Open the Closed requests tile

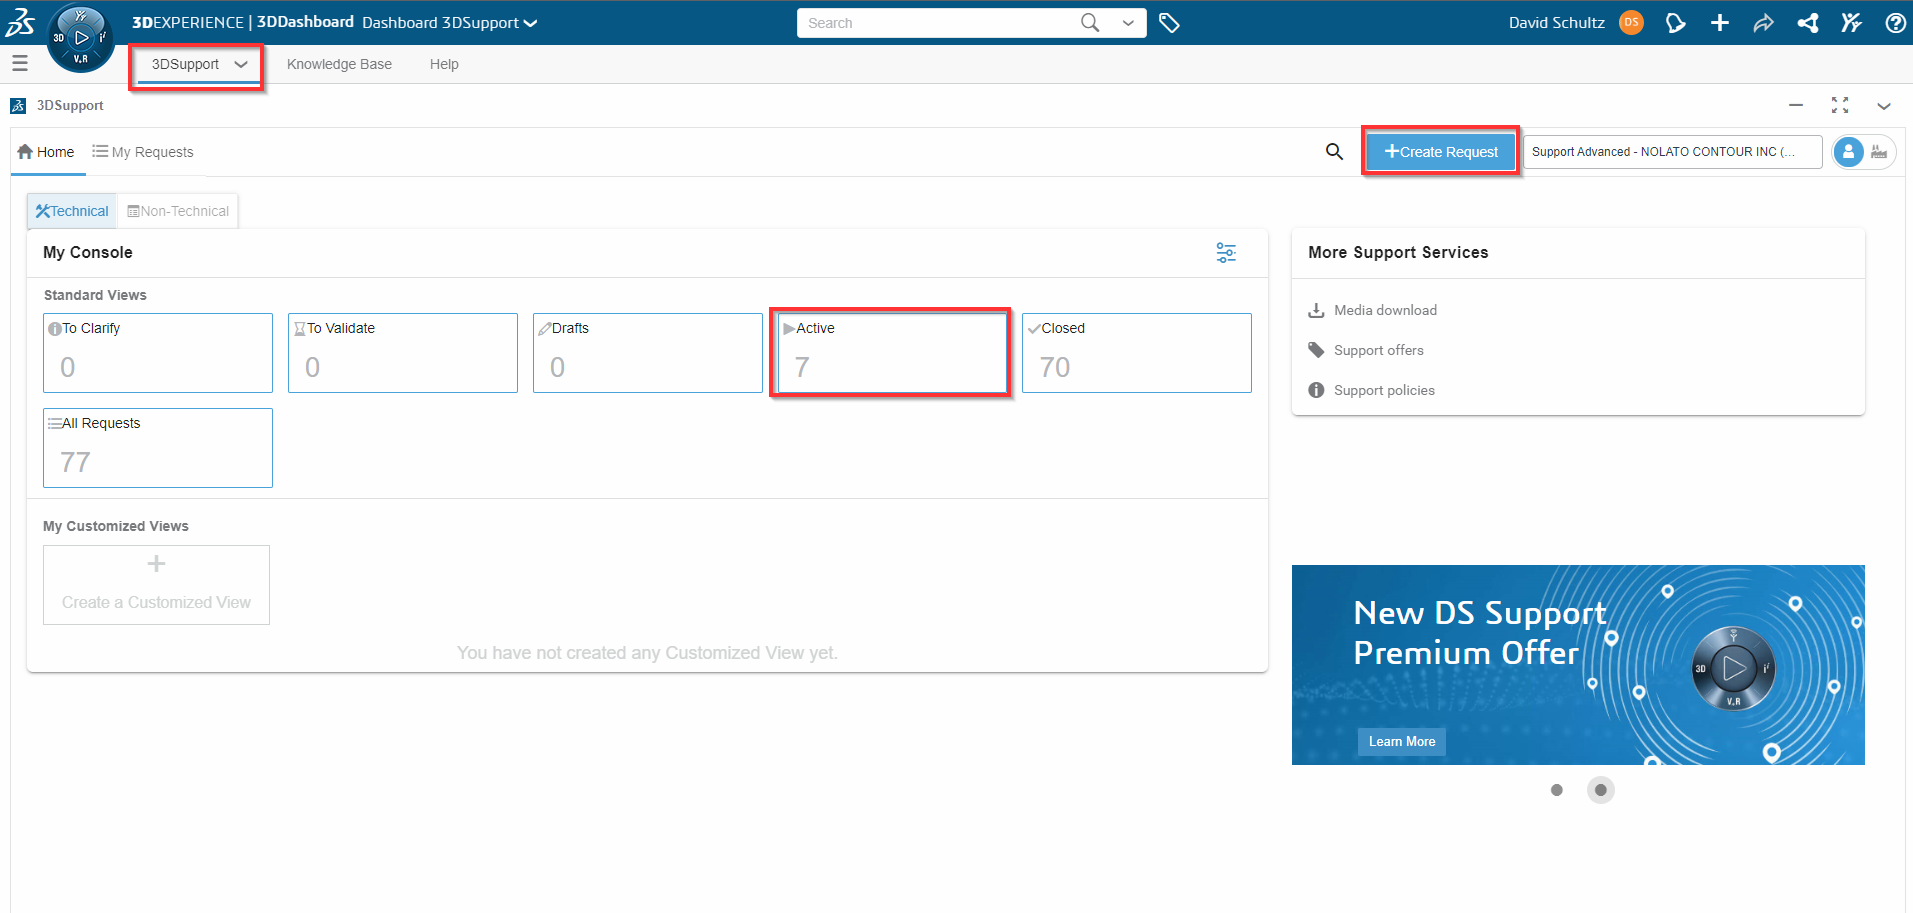click(x=1137, y=353)
